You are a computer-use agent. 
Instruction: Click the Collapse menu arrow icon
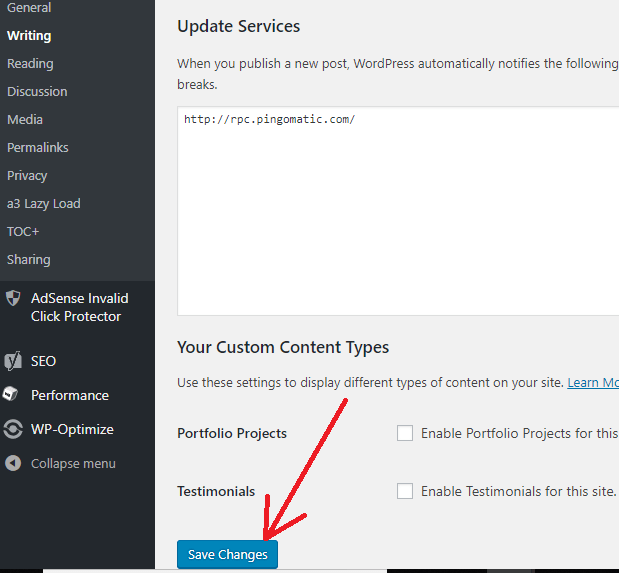(x=13, y=463)
